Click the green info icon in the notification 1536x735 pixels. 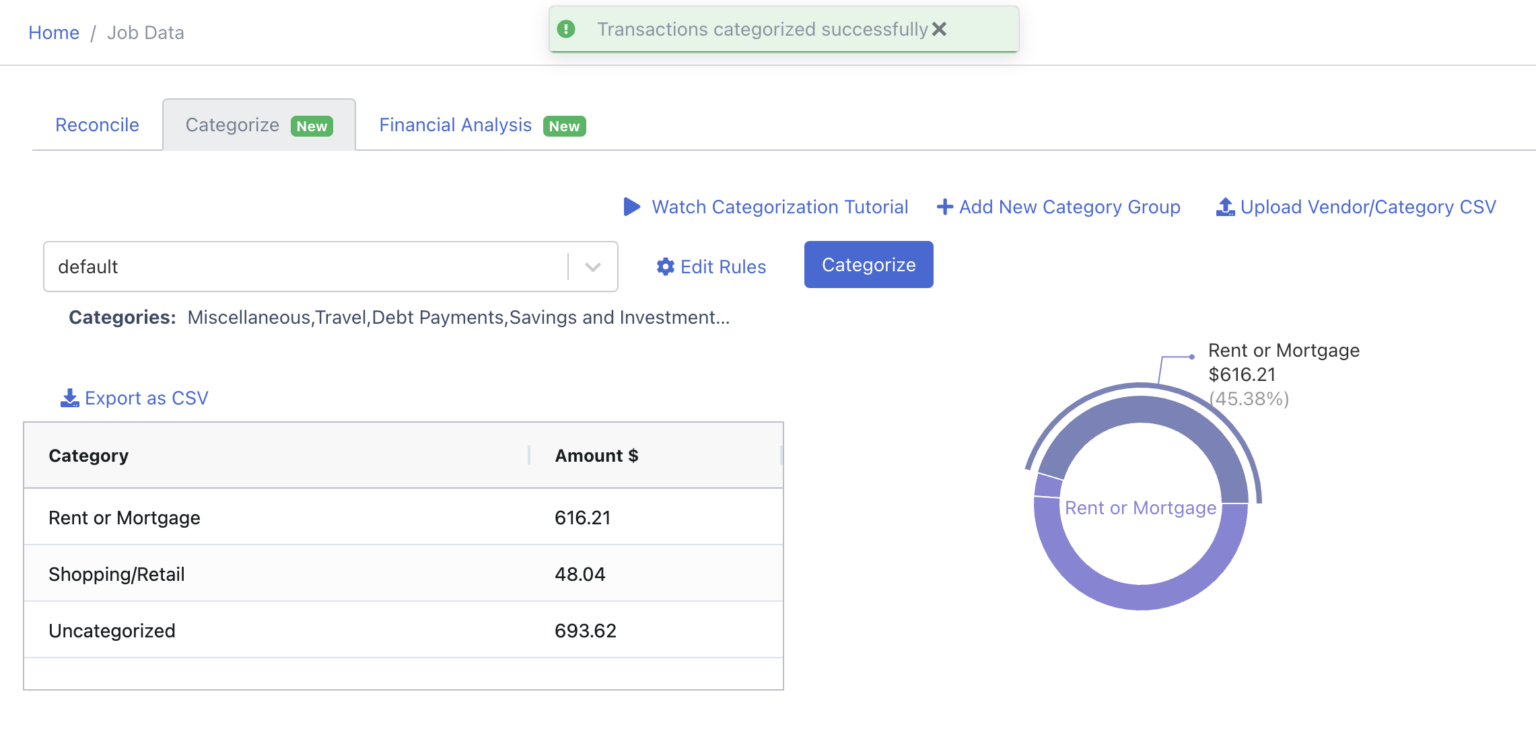pyautogui.click(x=566, y=28)
